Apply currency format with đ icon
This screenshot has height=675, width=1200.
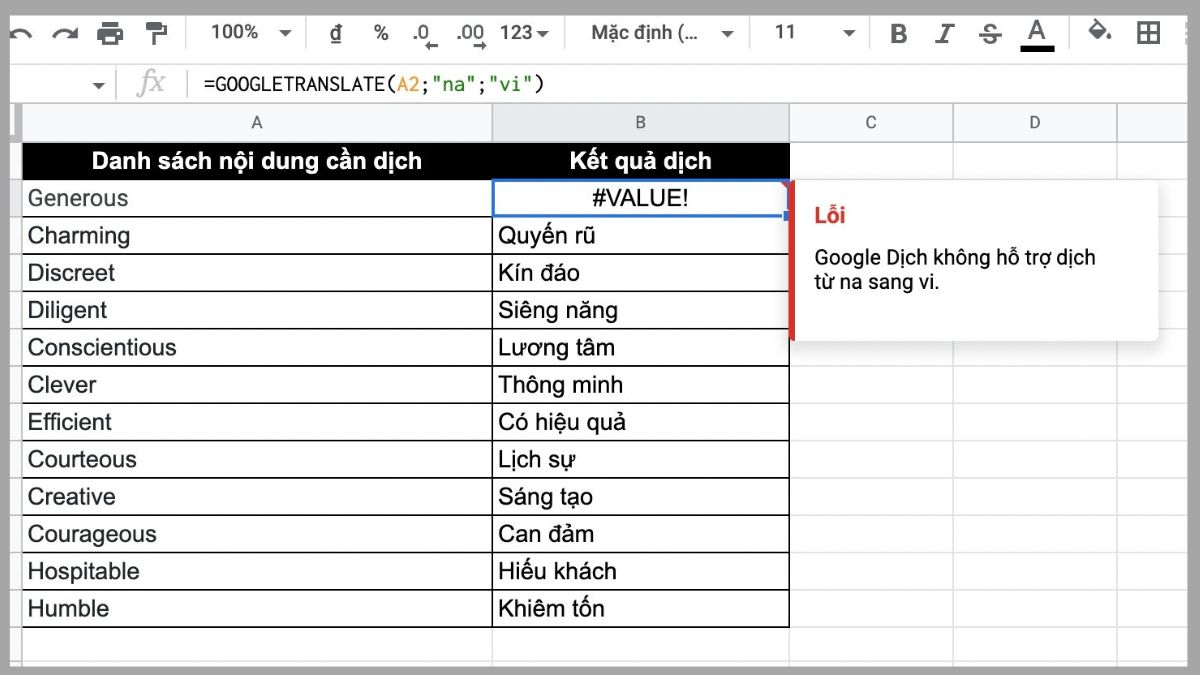tap(335, 32)
